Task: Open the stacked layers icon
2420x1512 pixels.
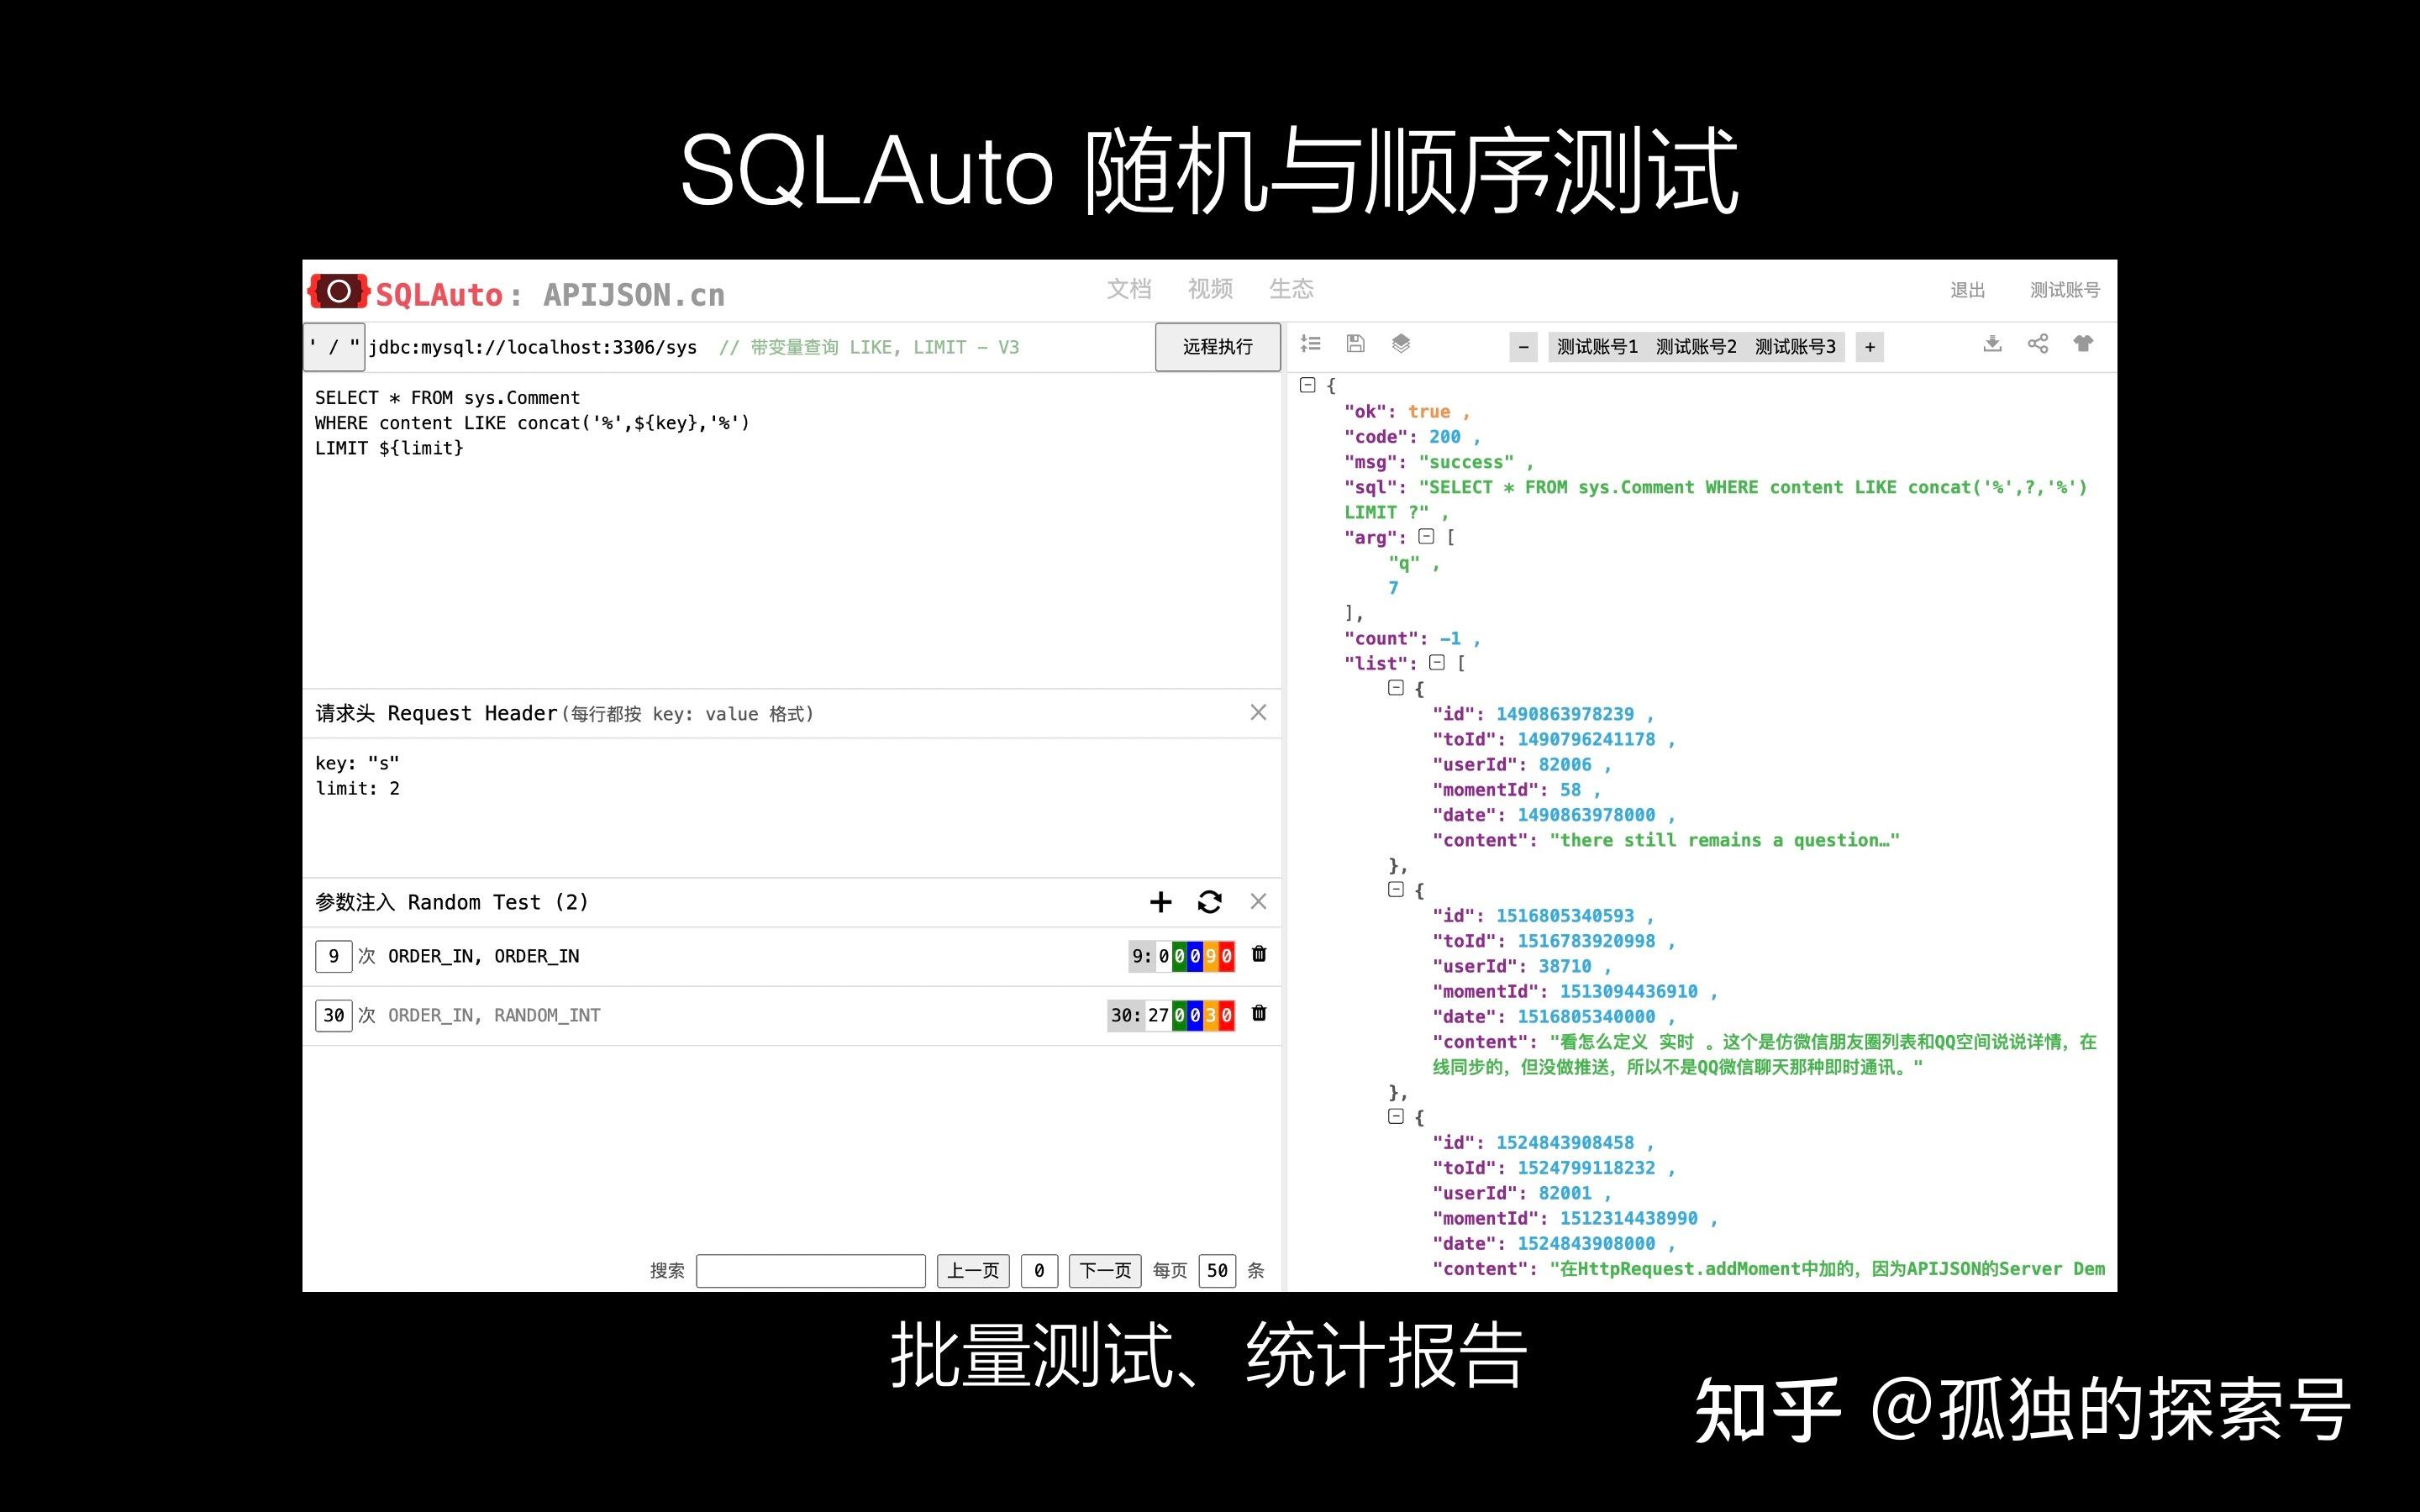Action: point(1401,344)
